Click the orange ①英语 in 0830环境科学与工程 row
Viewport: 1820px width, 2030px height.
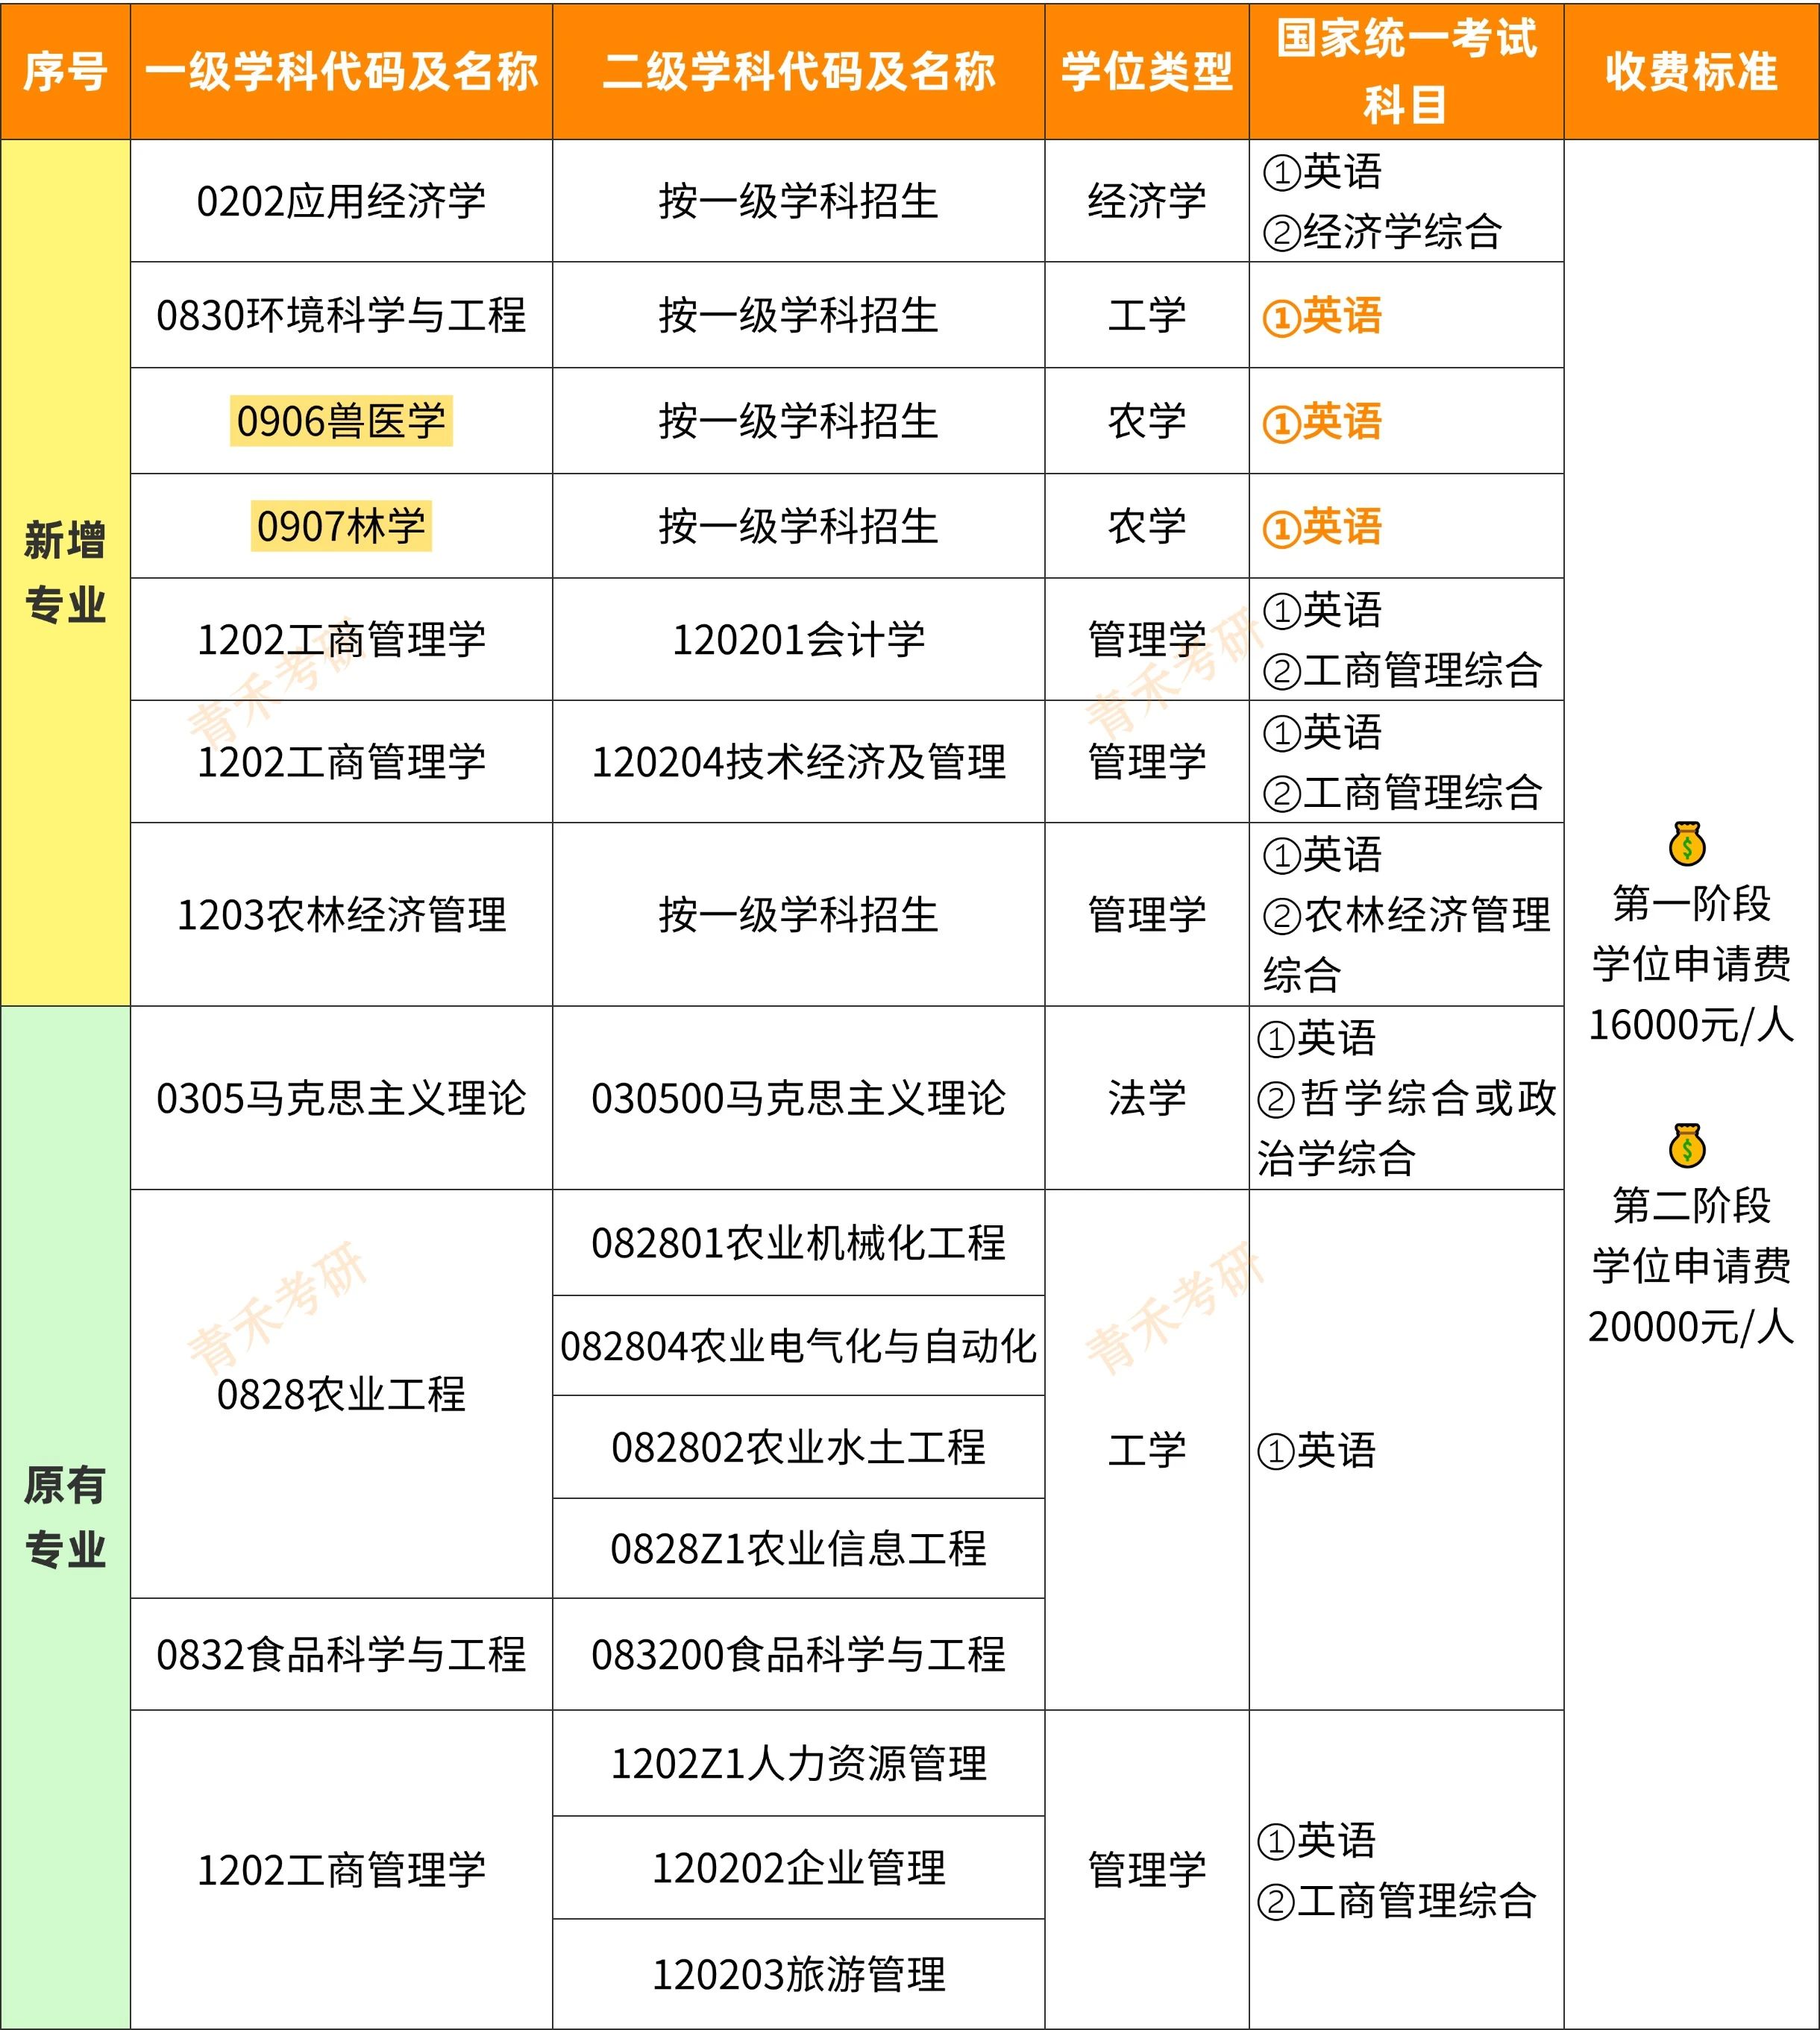click(1321, 316)
